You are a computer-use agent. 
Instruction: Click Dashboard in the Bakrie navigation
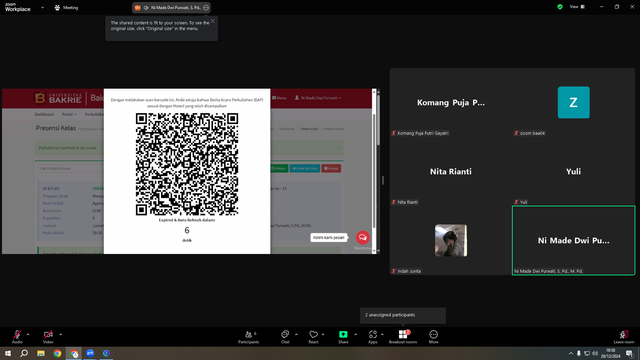coord(44,114)
